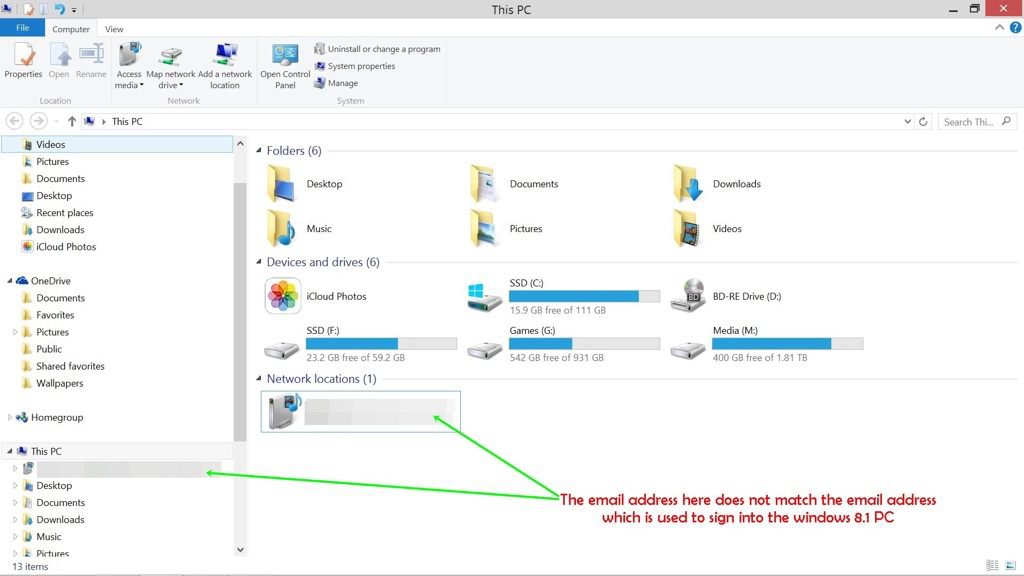The width and height of the screenshot is (1024, 576).
Task: Click Add a network location
Action: point(225,66)
